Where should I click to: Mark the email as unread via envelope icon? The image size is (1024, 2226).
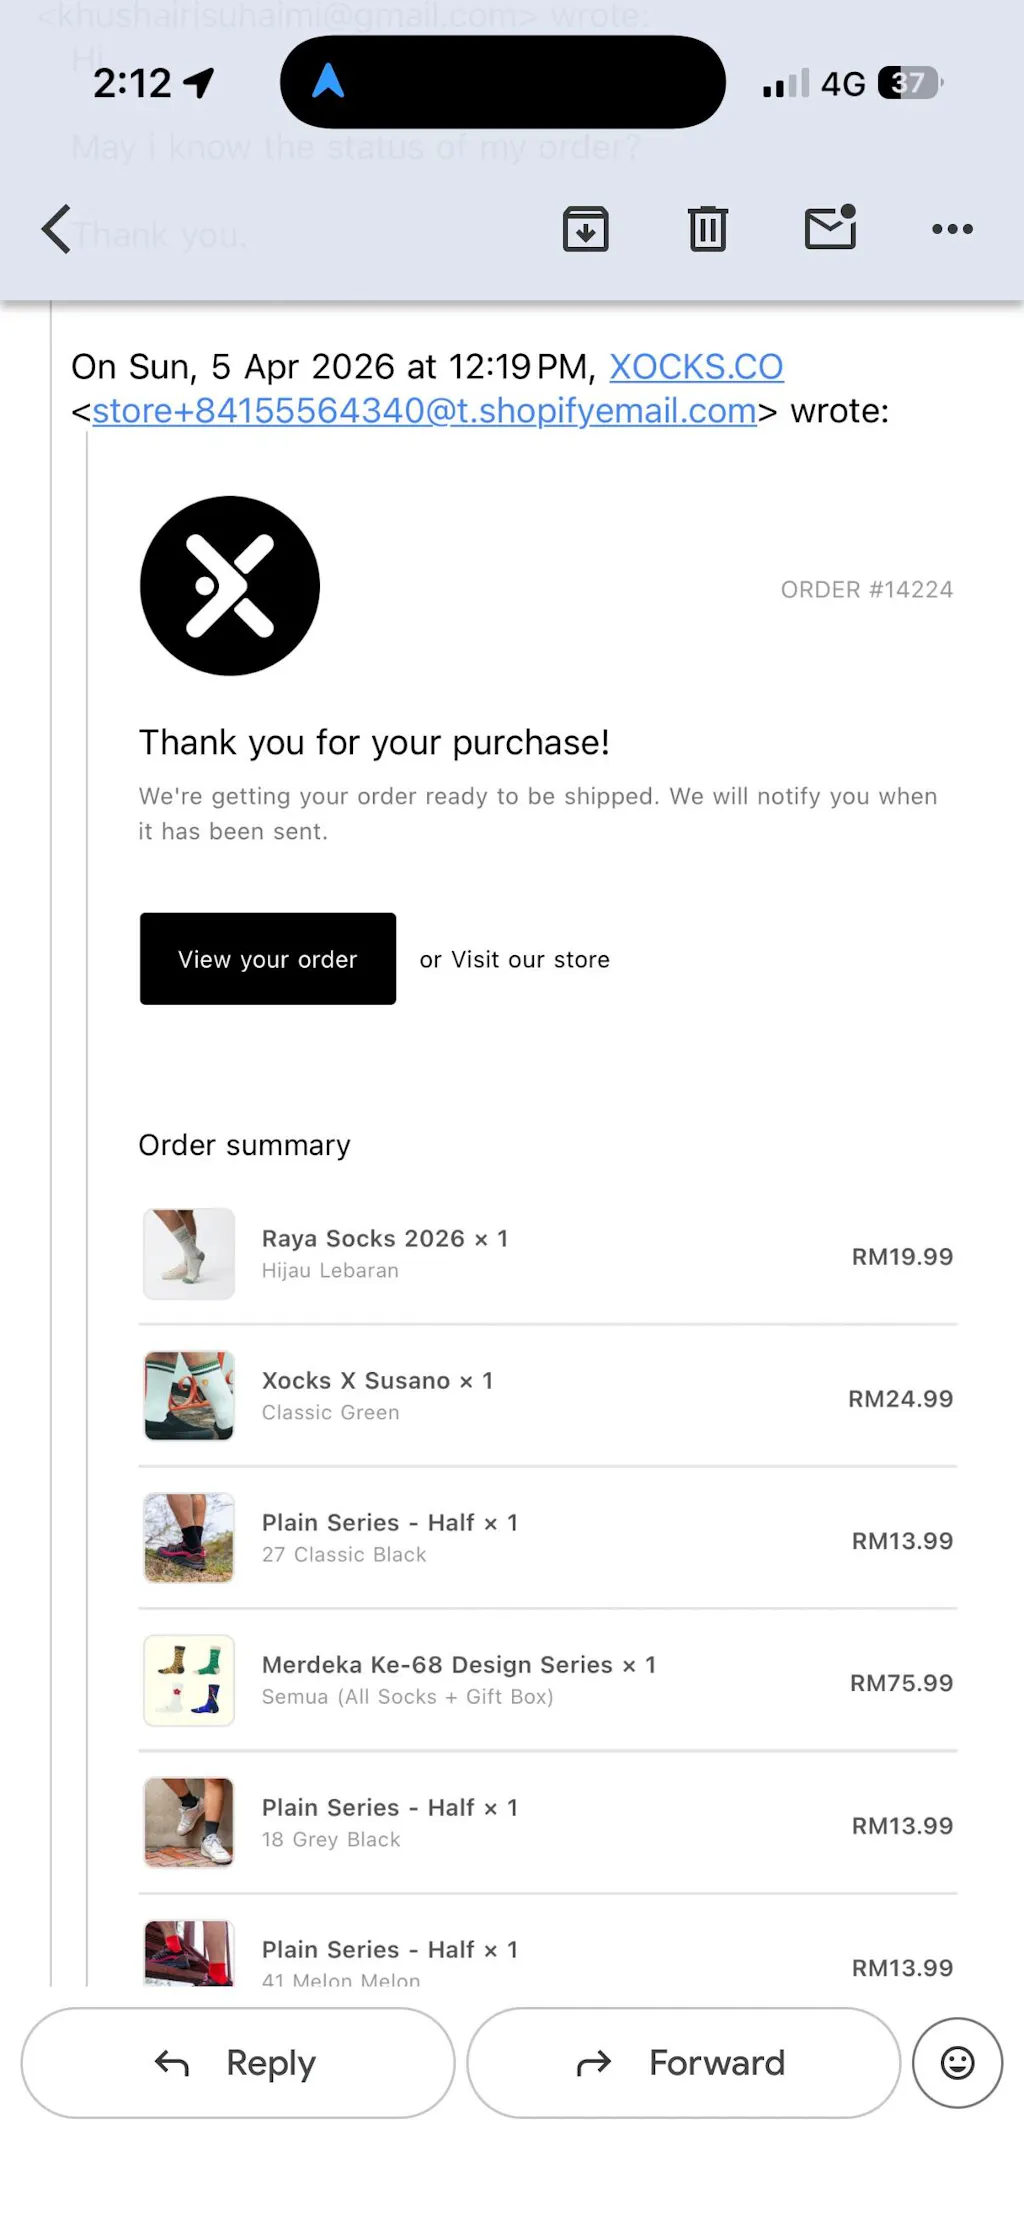831,227
